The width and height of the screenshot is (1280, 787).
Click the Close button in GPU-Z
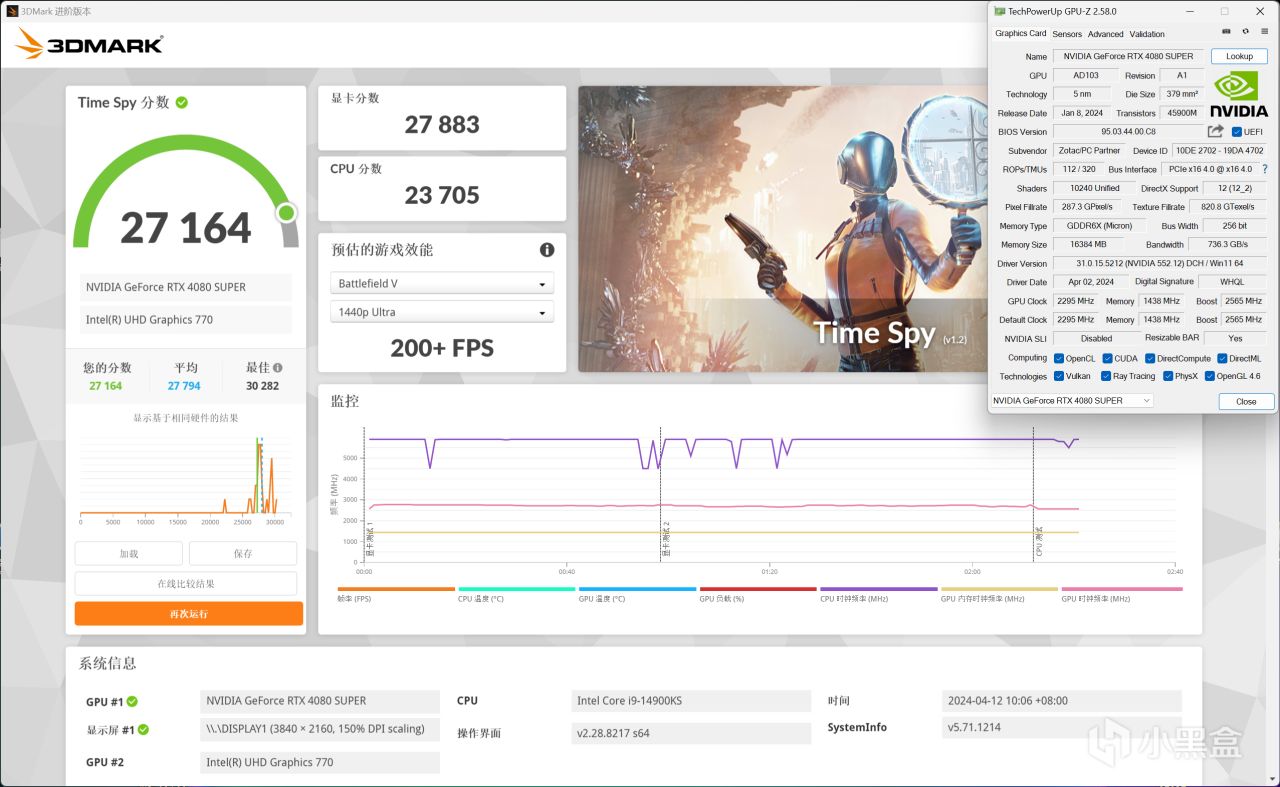1246,401
